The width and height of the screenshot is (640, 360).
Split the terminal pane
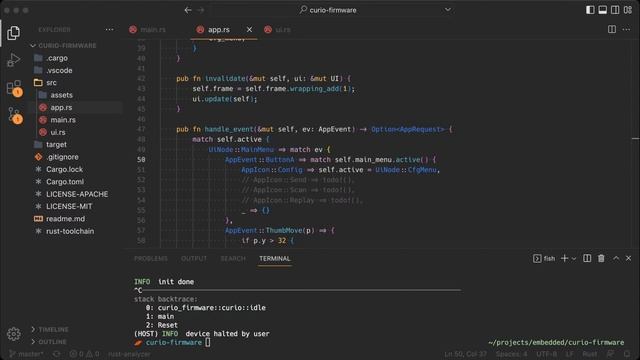click(587, 258)
